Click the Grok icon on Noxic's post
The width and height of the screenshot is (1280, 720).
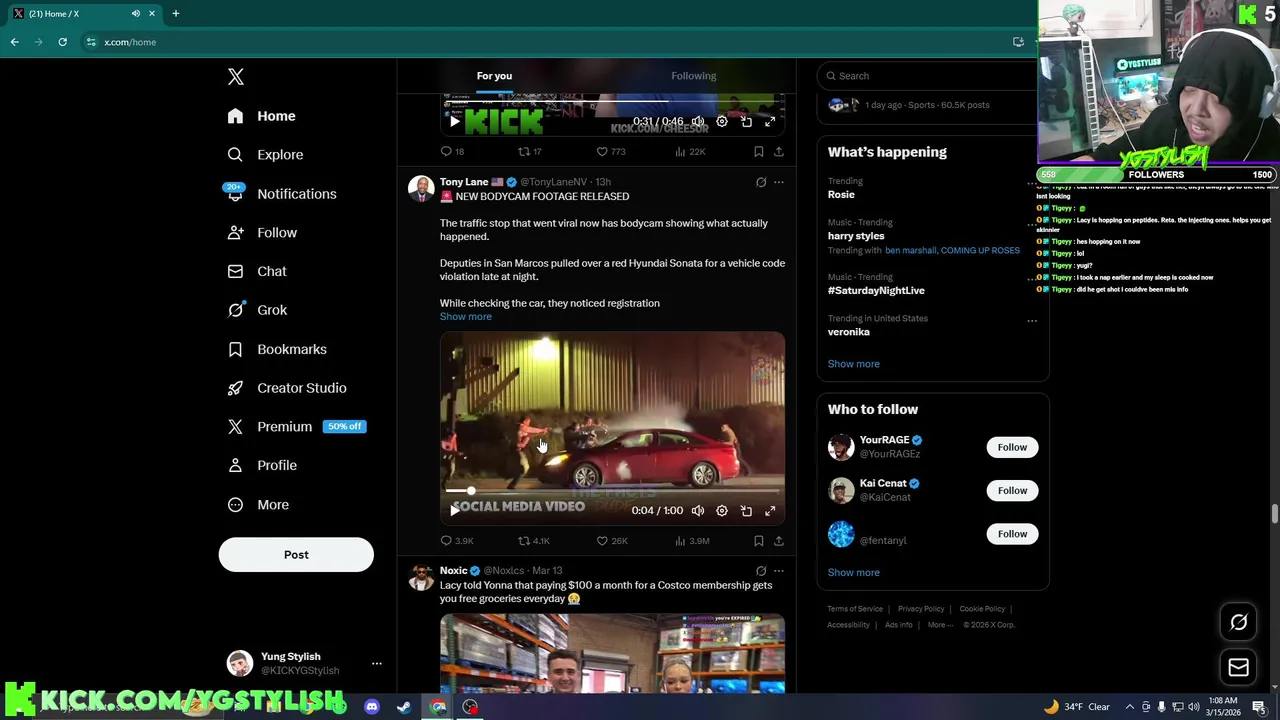[761, 571]
